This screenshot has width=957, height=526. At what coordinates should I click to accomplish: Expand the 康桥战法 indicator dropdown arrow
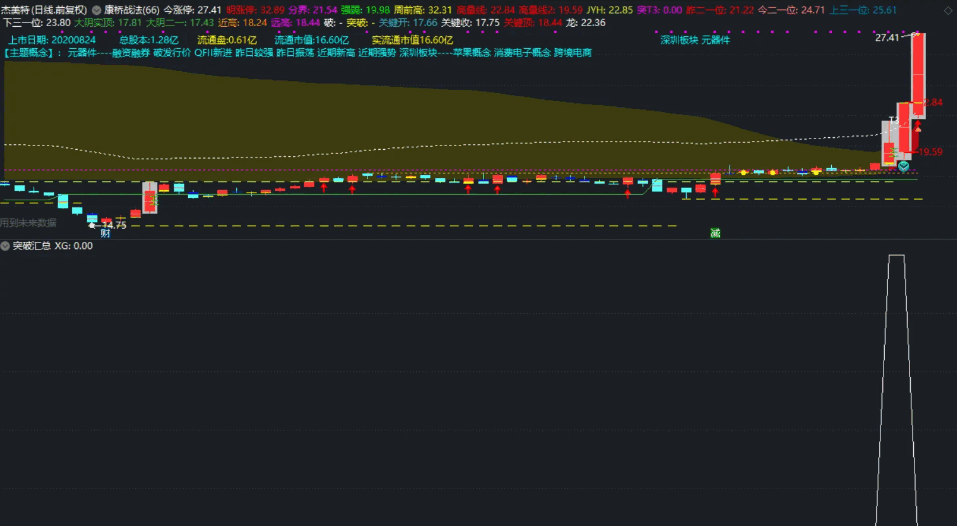click(96, 10)
